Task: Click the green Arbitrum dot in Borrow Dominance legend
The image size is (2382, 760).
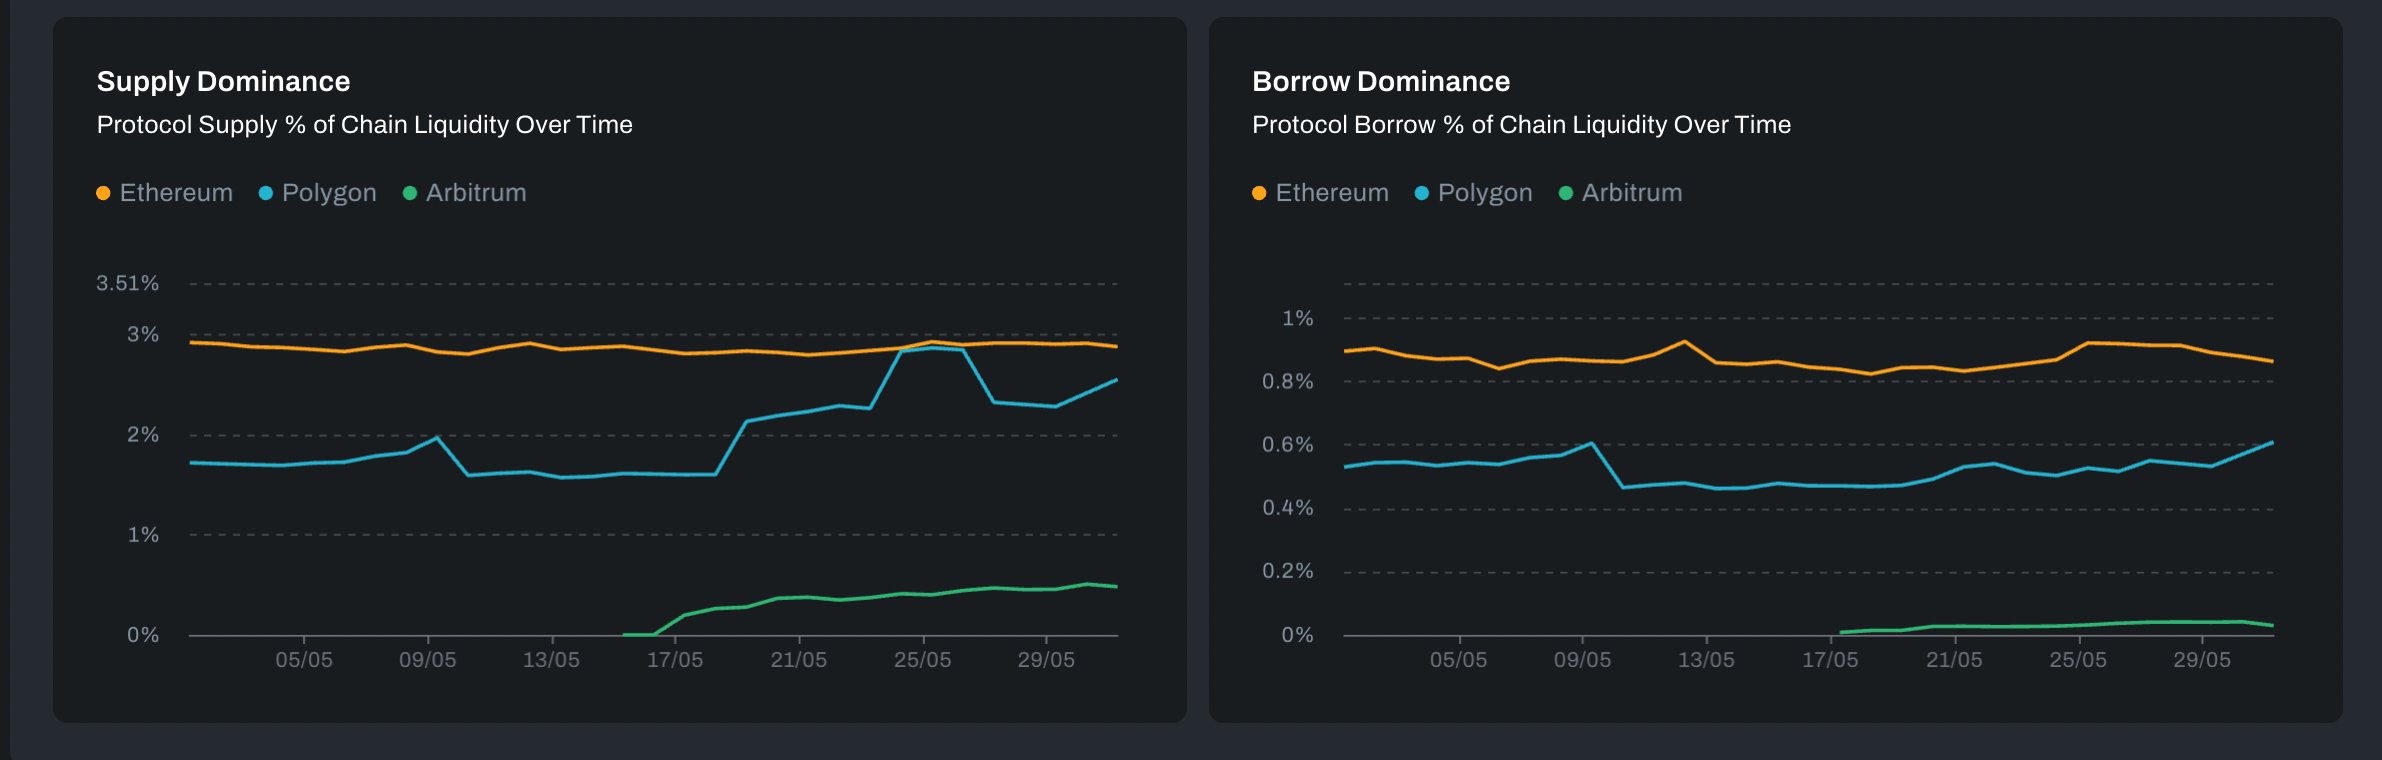Action: [1566, 193]
